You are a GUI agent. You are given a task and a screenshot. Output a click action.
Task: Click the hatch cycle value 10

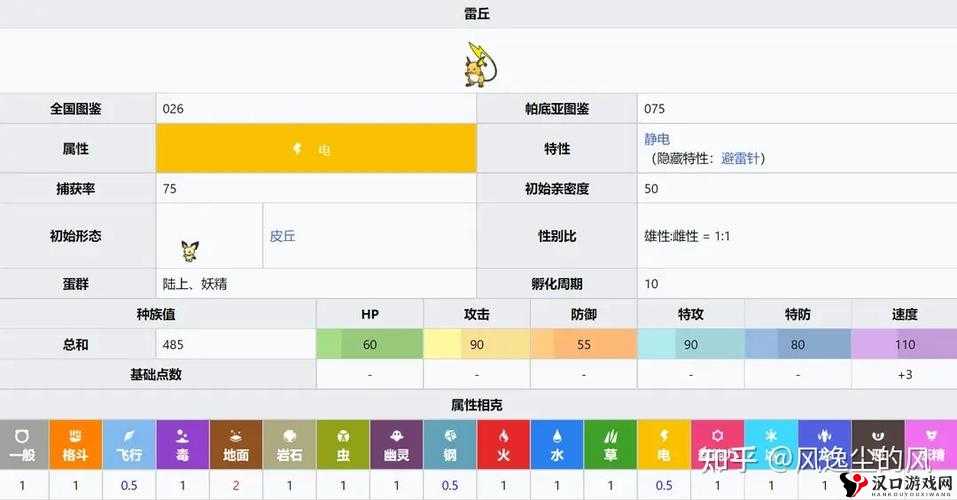[x=651, y=284]
